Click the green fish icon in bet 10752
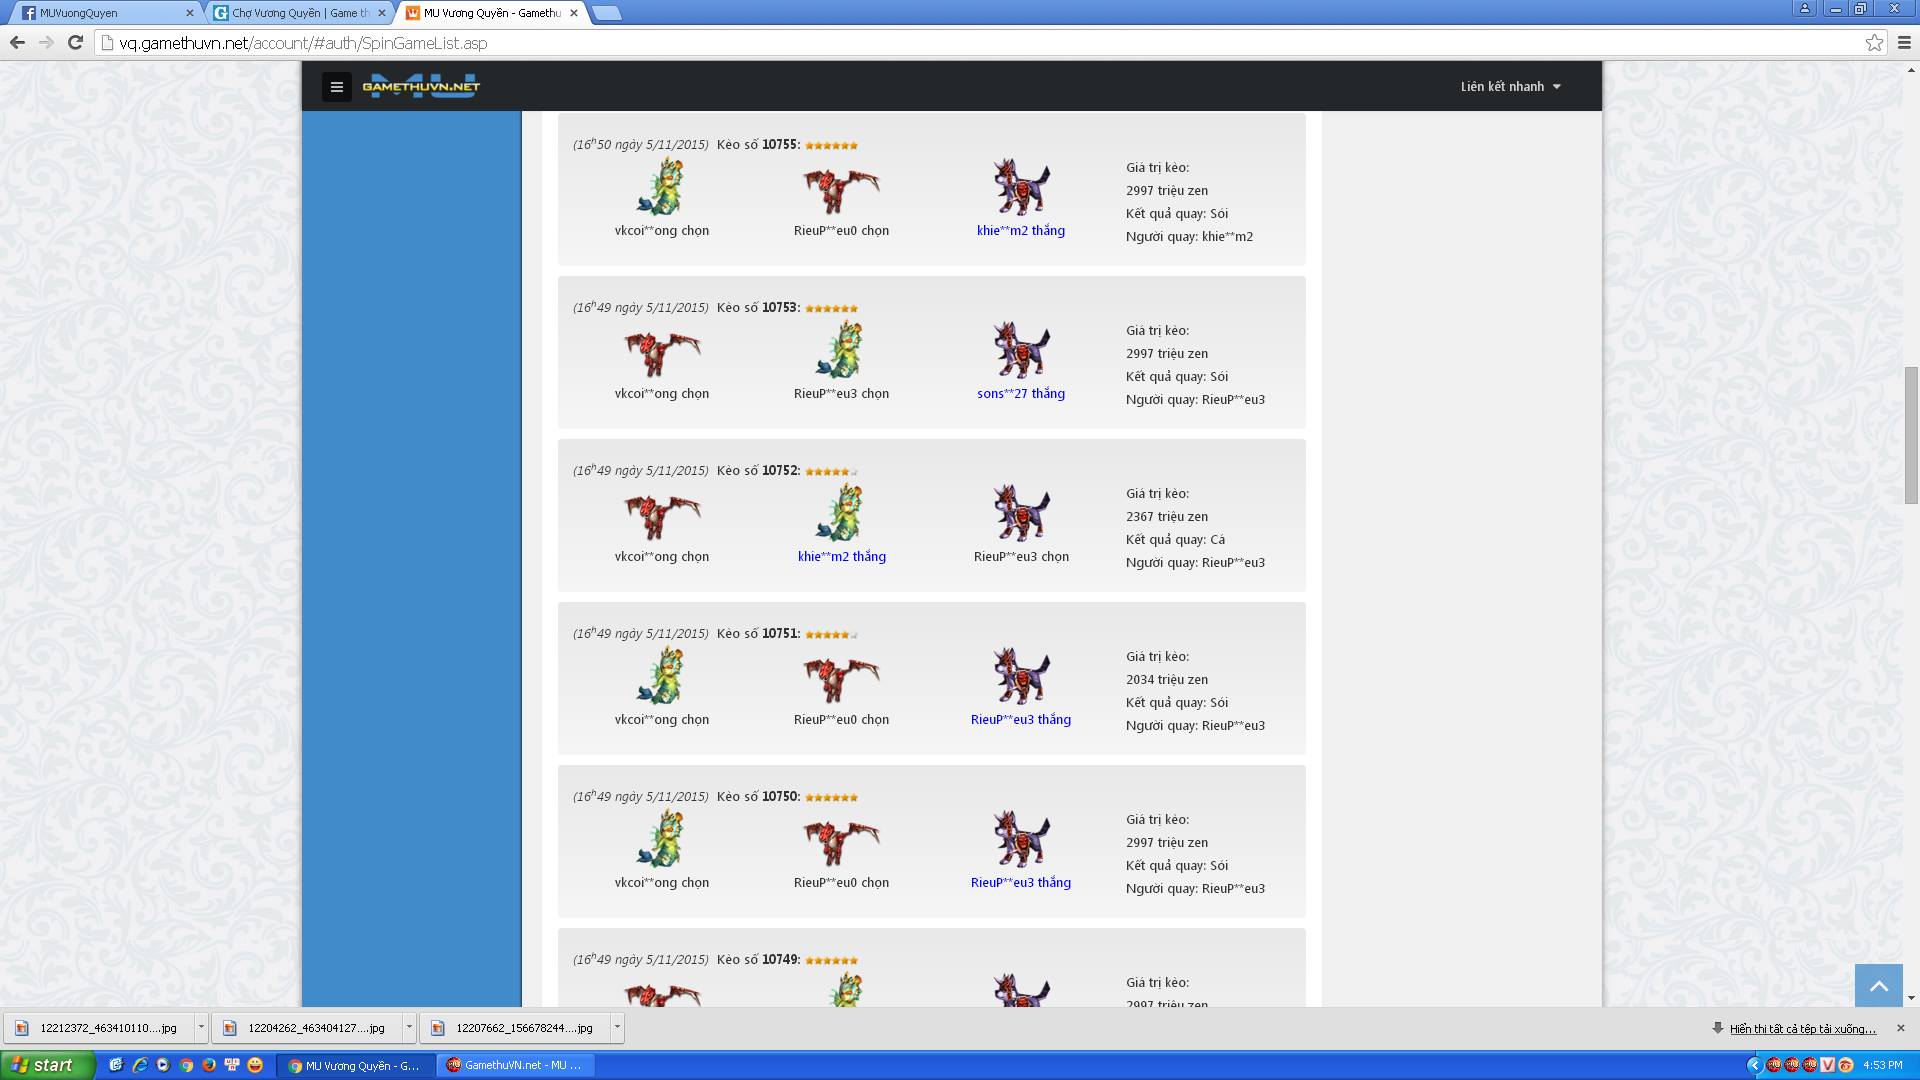 point(841,512)
